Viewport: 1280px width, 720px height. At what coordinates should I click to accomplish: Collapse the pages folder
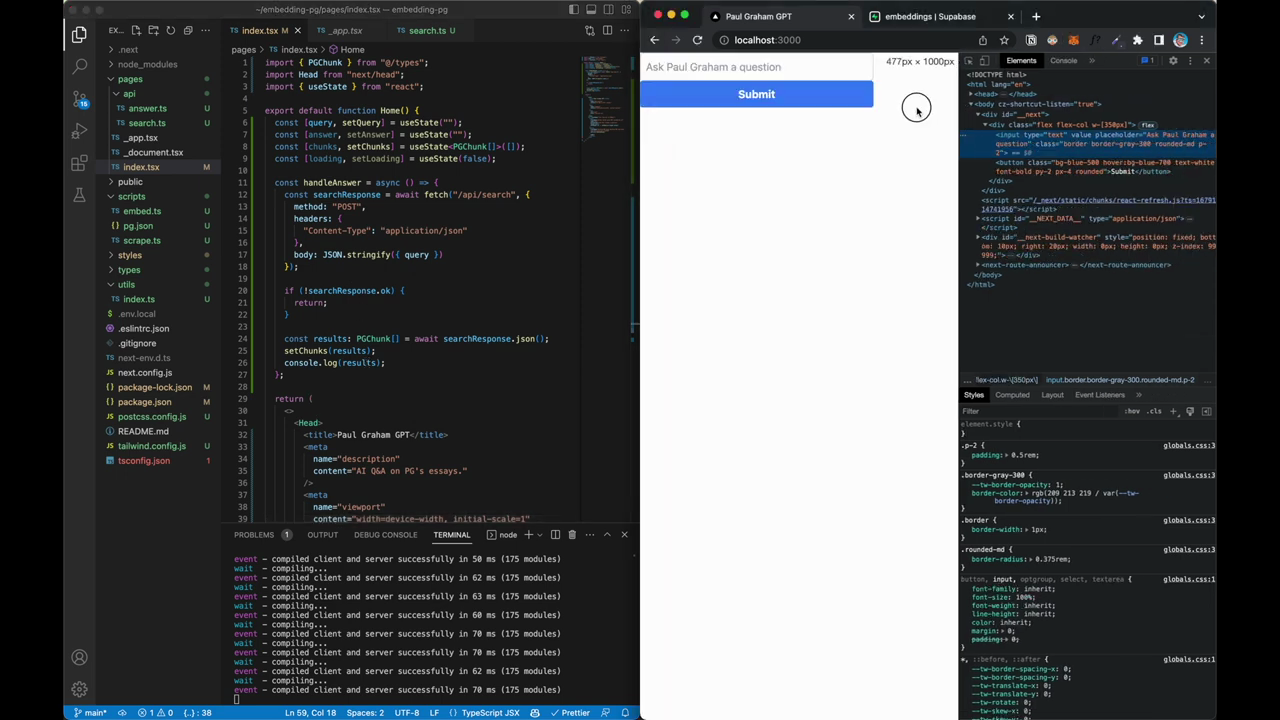tap(130, 79)
